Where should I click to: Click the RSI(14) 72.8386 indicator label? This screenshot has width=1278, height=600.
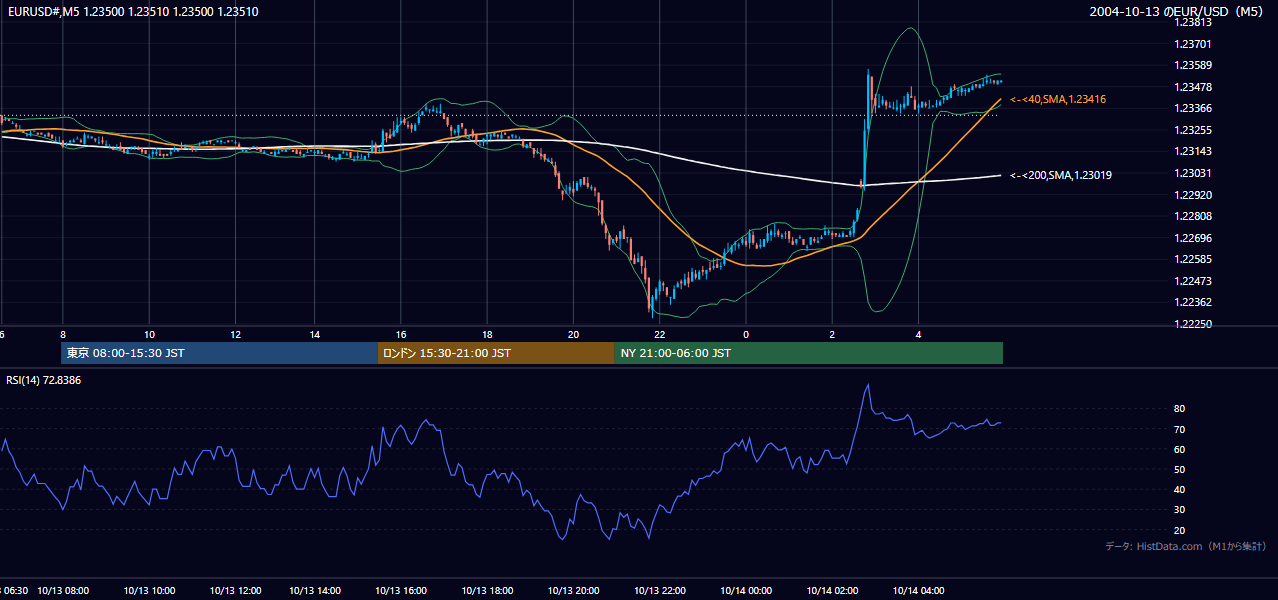(43, 380)
